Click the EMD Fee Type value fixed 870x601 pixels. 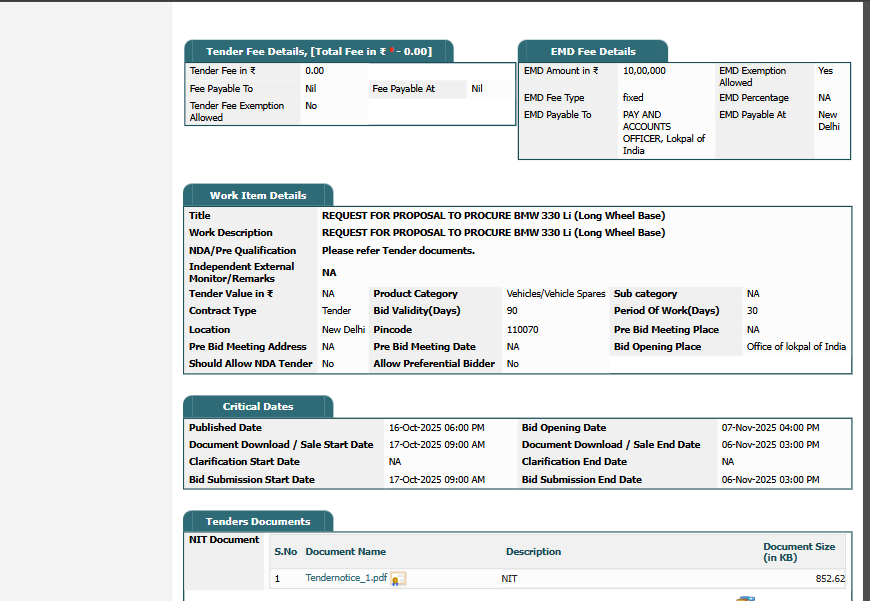pos(633,98)
